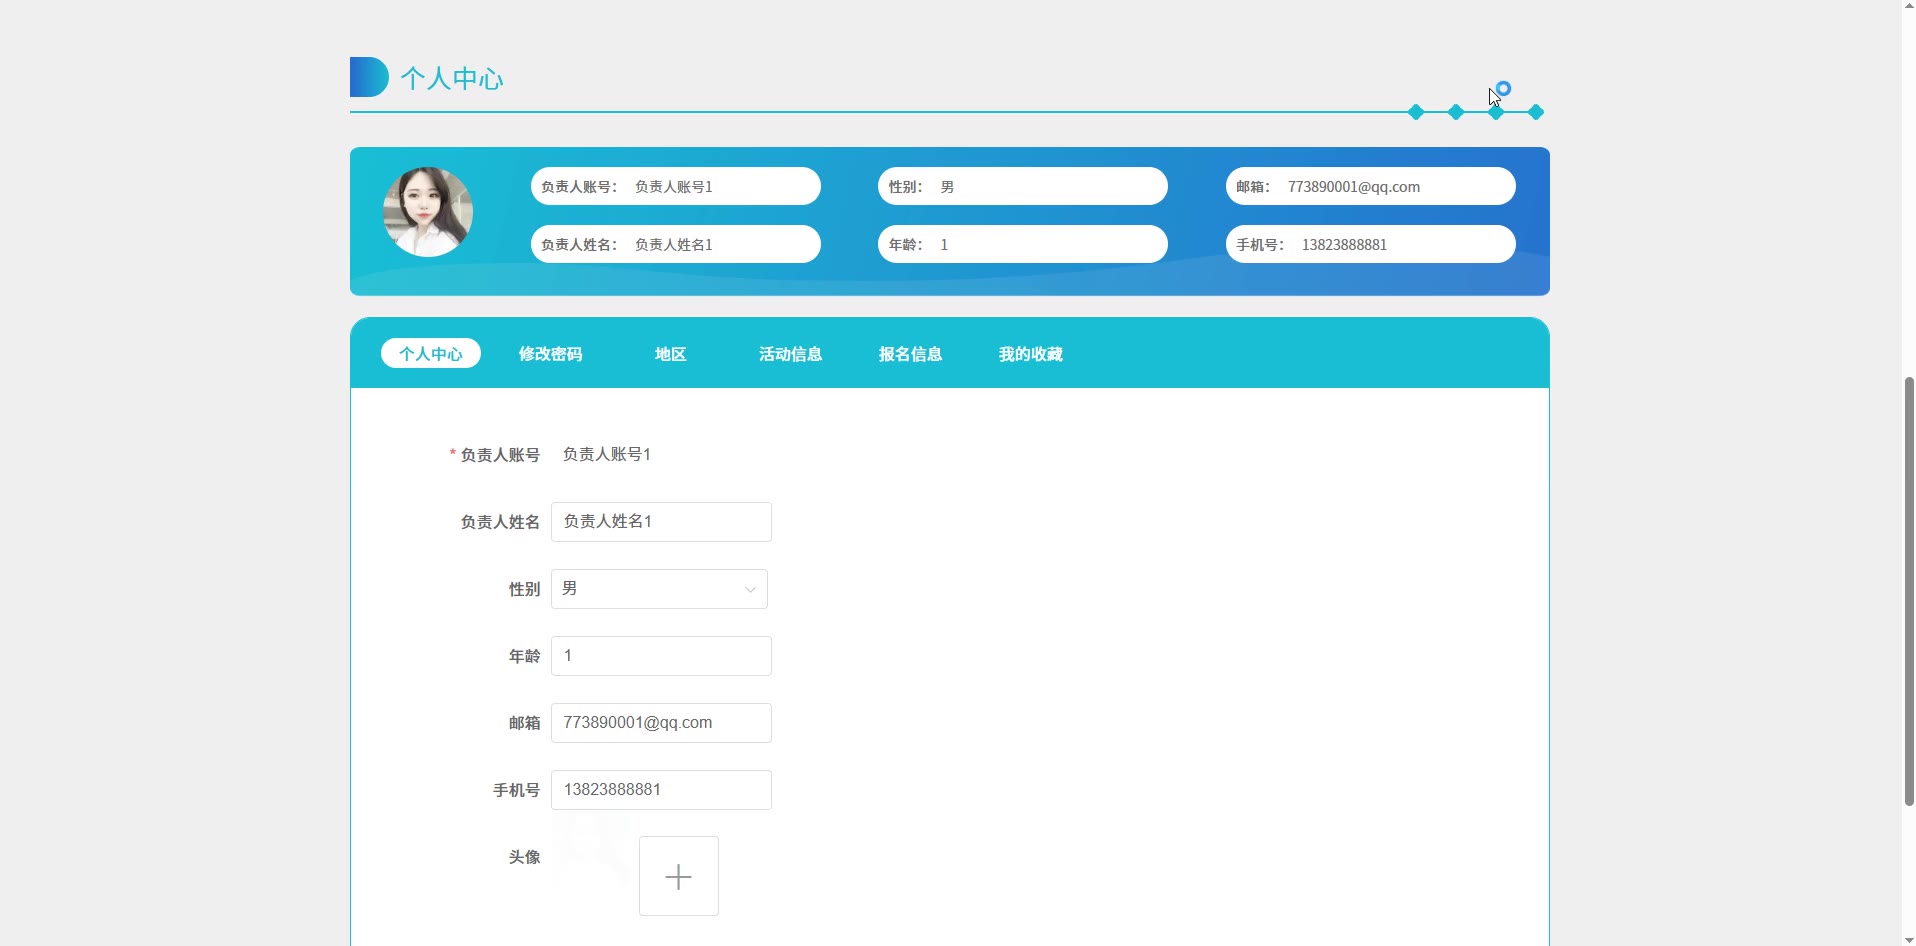Open the 性别 dropdown arrow
The image size is (1916, 946).
point(749,590)
